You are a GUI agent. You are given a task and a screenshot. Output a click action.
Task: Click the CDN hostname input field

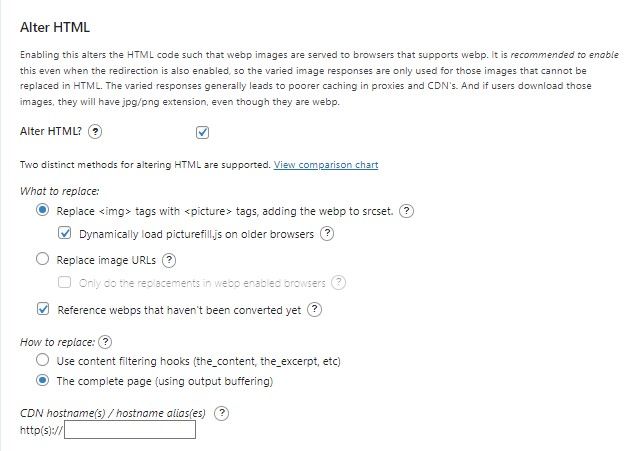pos(130,430)
